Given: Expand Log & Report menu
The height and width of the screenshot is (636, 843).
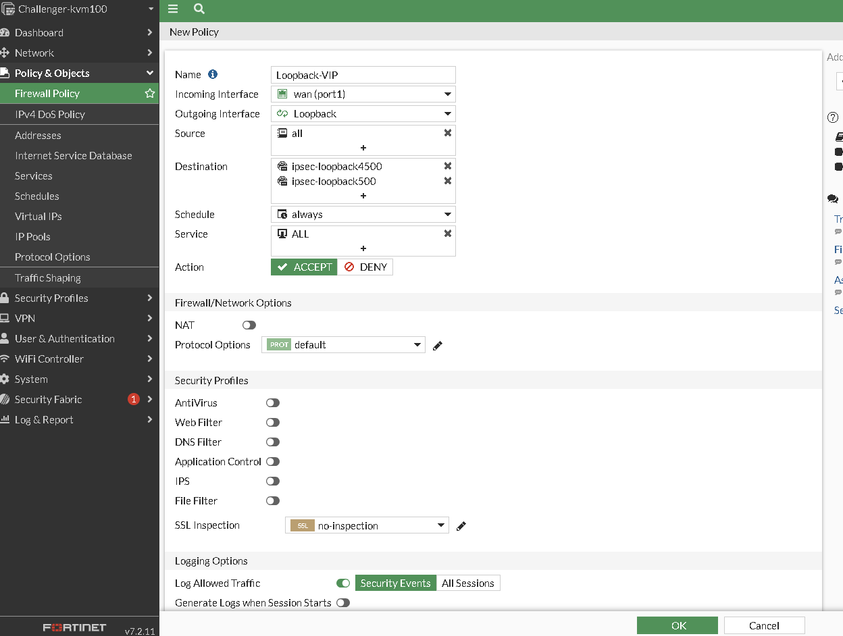Looking at the screenshot, I should pos(80,420).
